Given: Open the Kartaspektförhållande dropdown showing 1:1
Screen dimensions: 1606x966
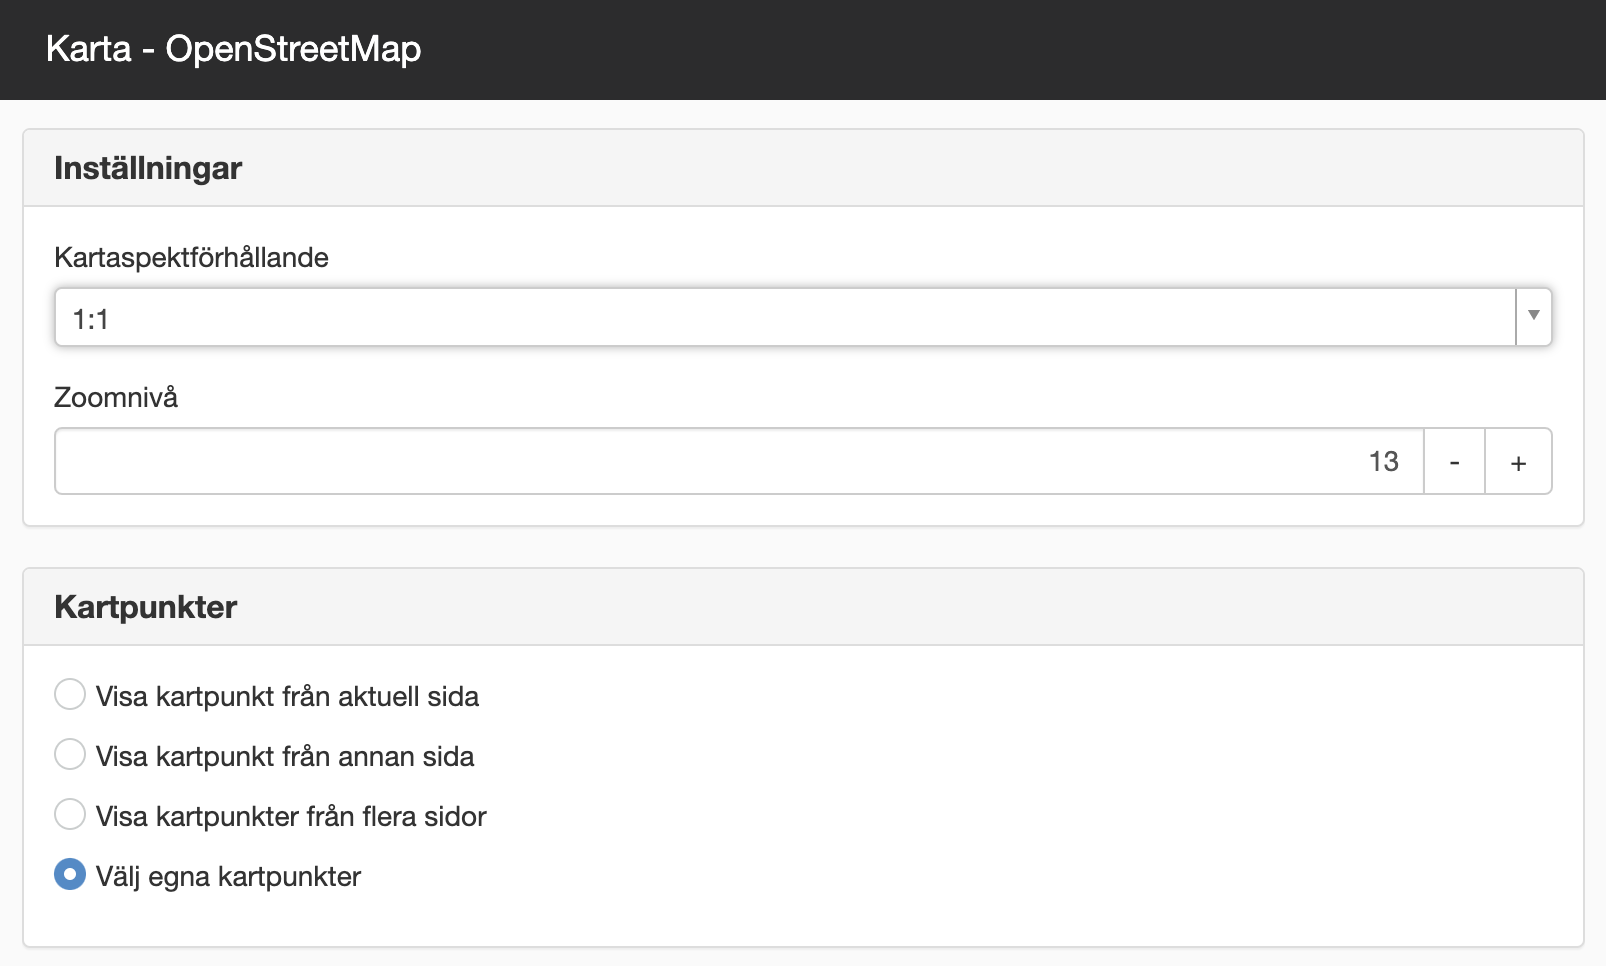Looking at the screenshot, I should pos(803,317).
